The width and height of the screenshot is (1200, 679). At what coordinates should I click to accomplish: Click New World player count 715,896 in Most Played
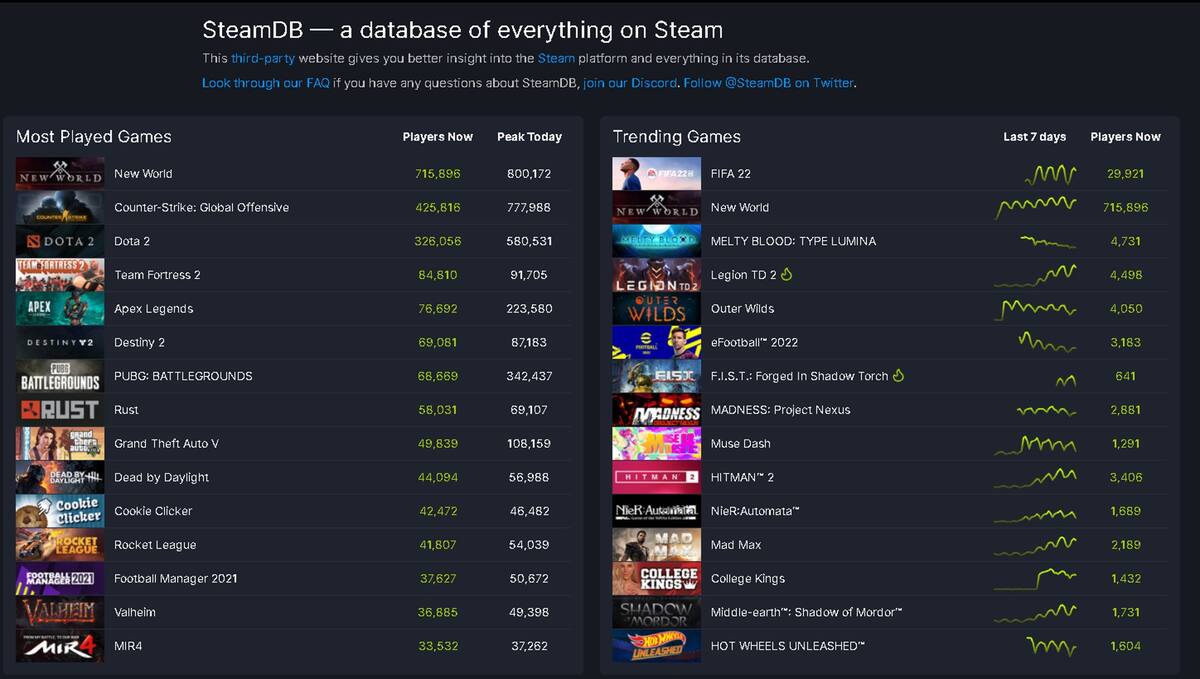(x=438, y=174)
